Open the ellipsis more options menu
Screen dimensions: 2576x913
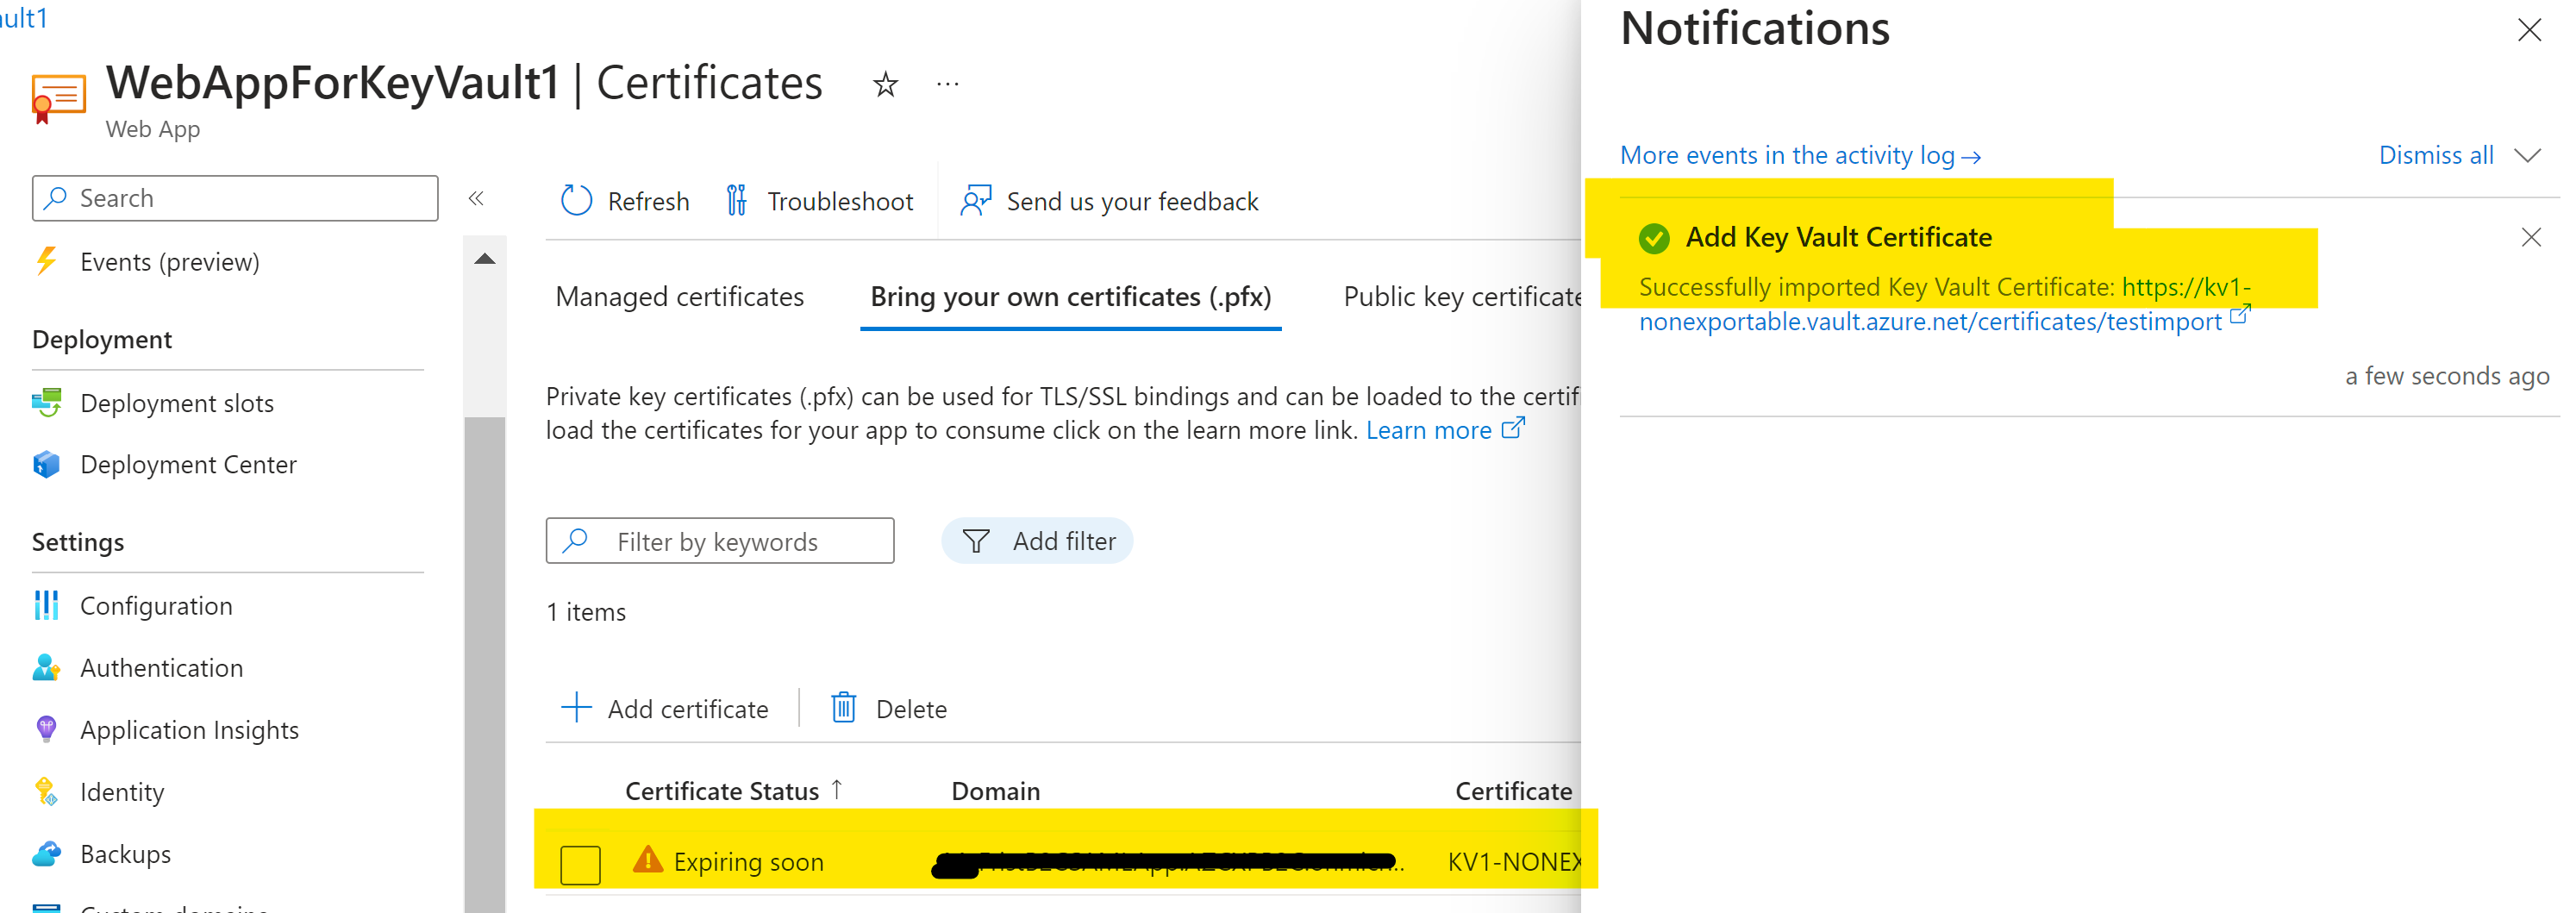pyautogui.click(x=947, y=85)
